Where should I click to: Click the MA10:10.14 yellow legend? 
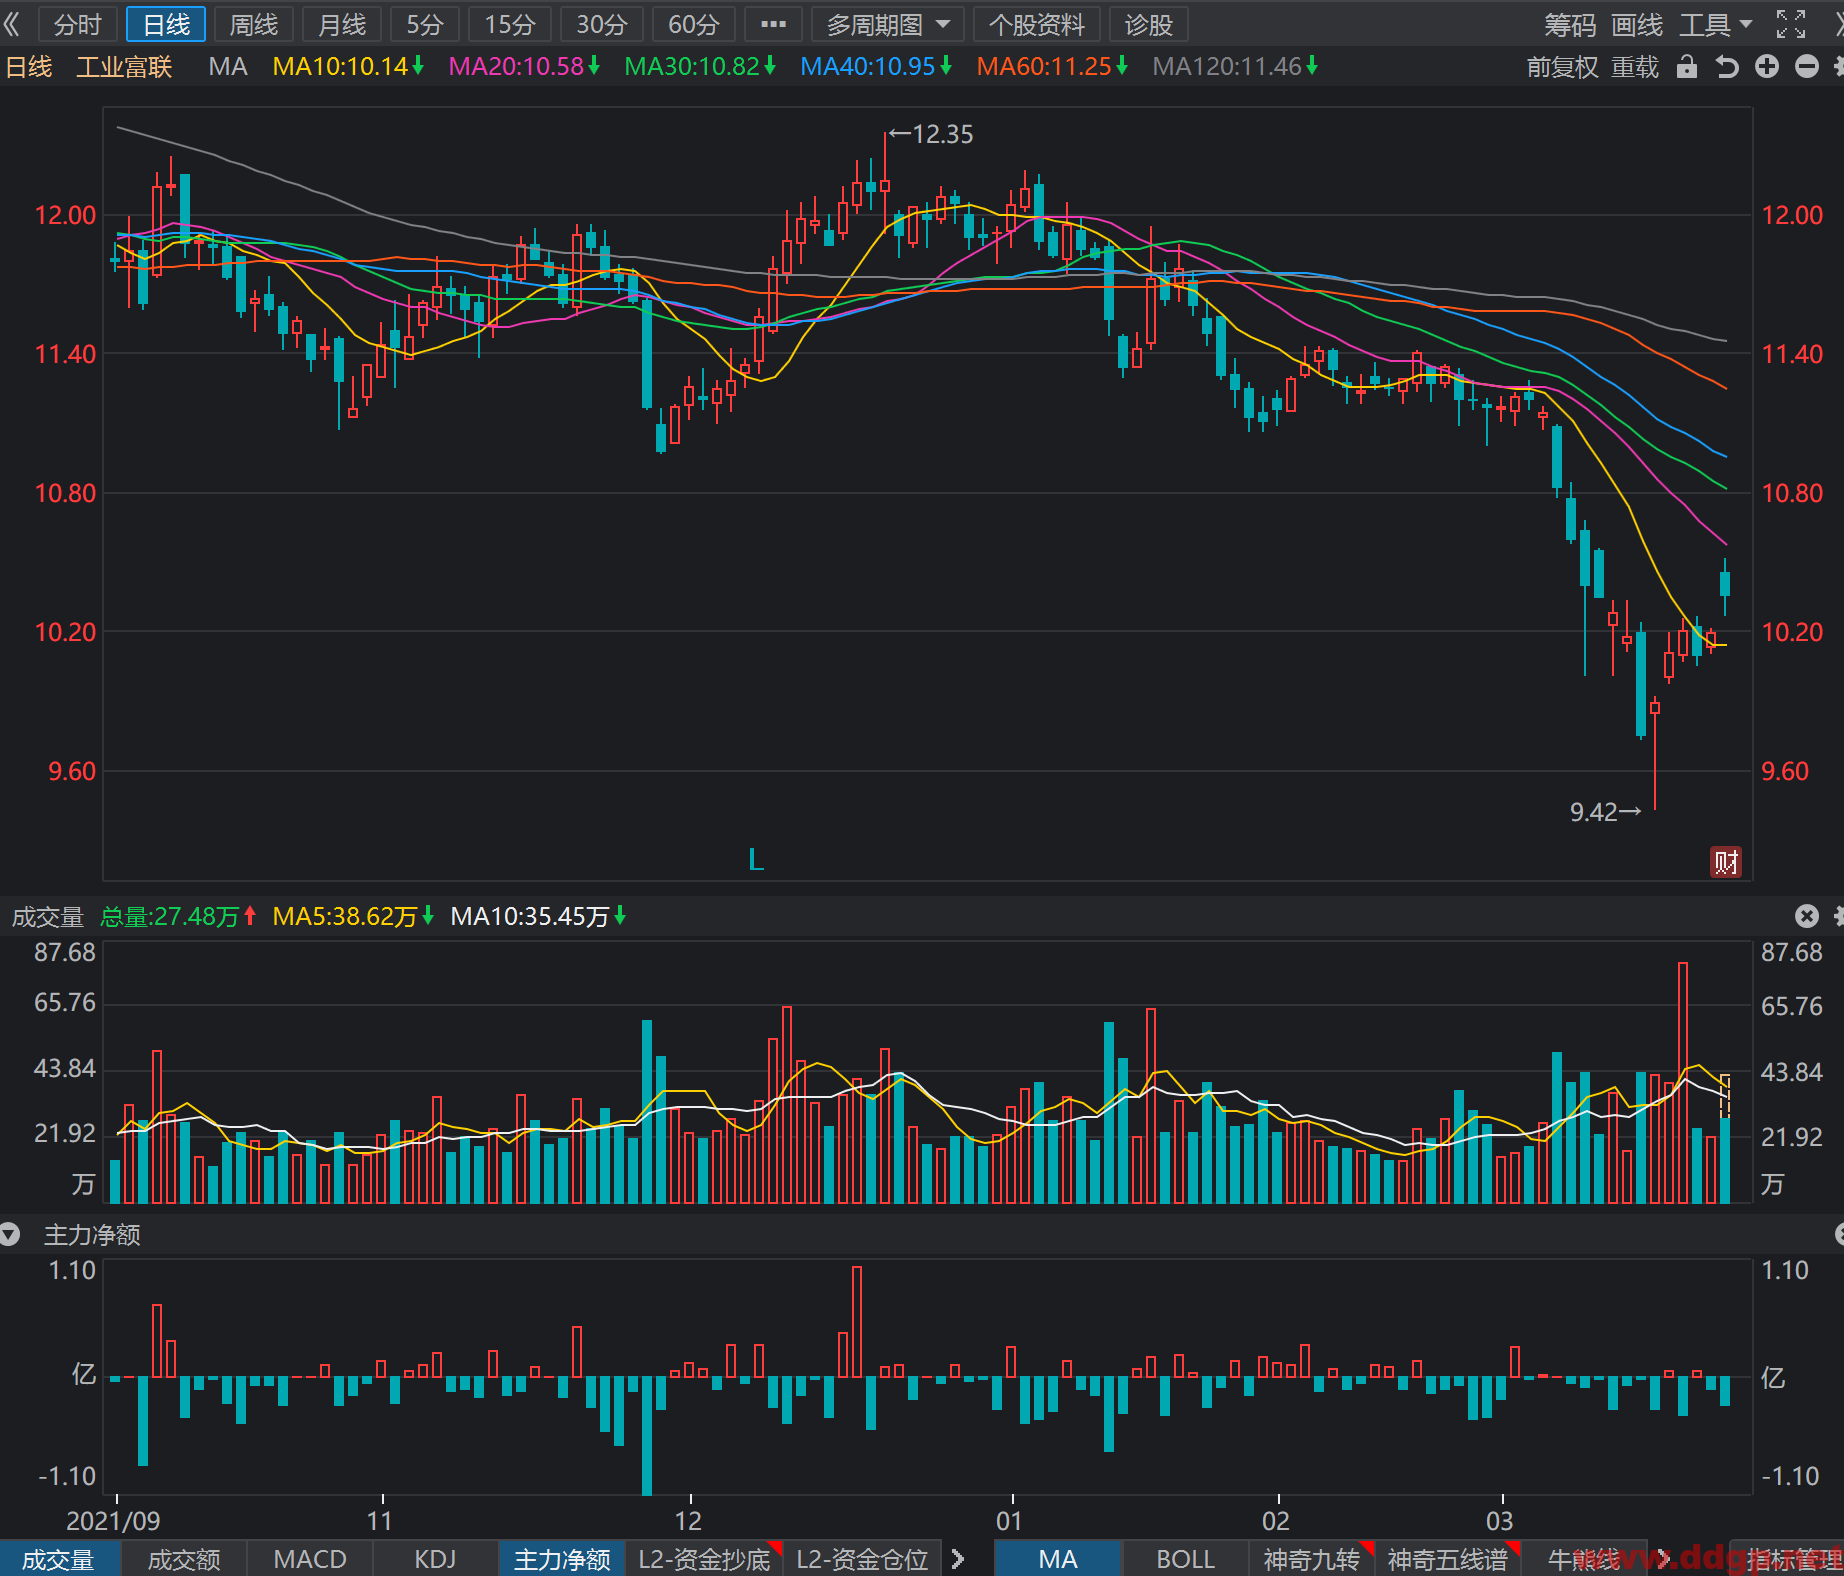[x=348, y=67]
